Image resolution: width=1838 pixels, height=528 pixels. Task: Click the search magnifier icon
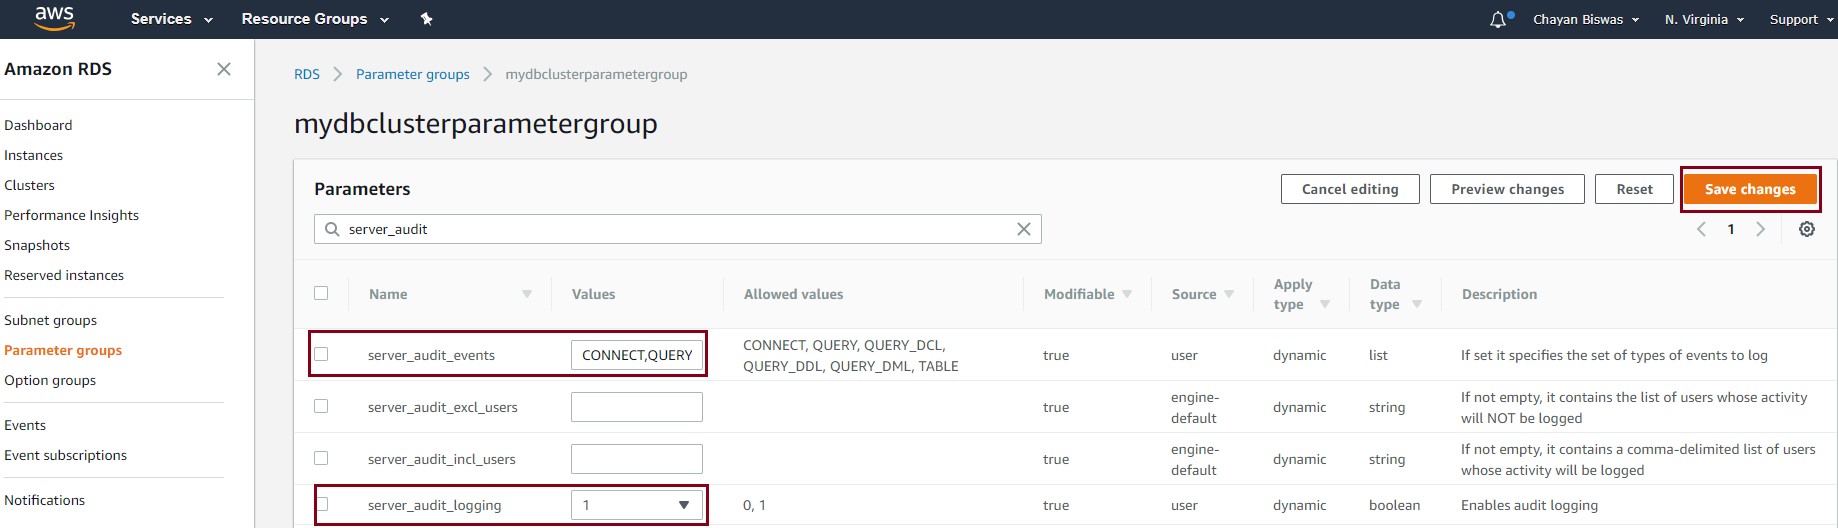click(x=332, y=229)
